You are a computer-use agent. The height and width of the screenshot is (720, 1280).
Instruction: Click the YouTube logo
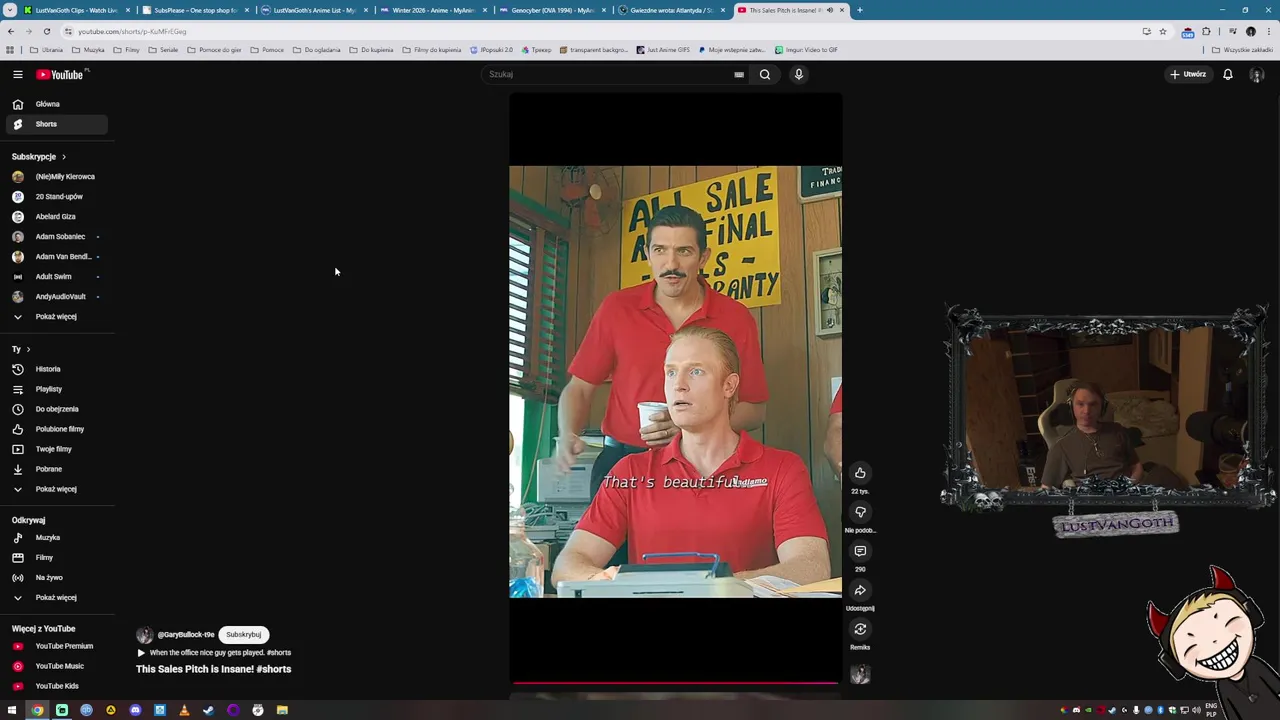tap(60, 74)
